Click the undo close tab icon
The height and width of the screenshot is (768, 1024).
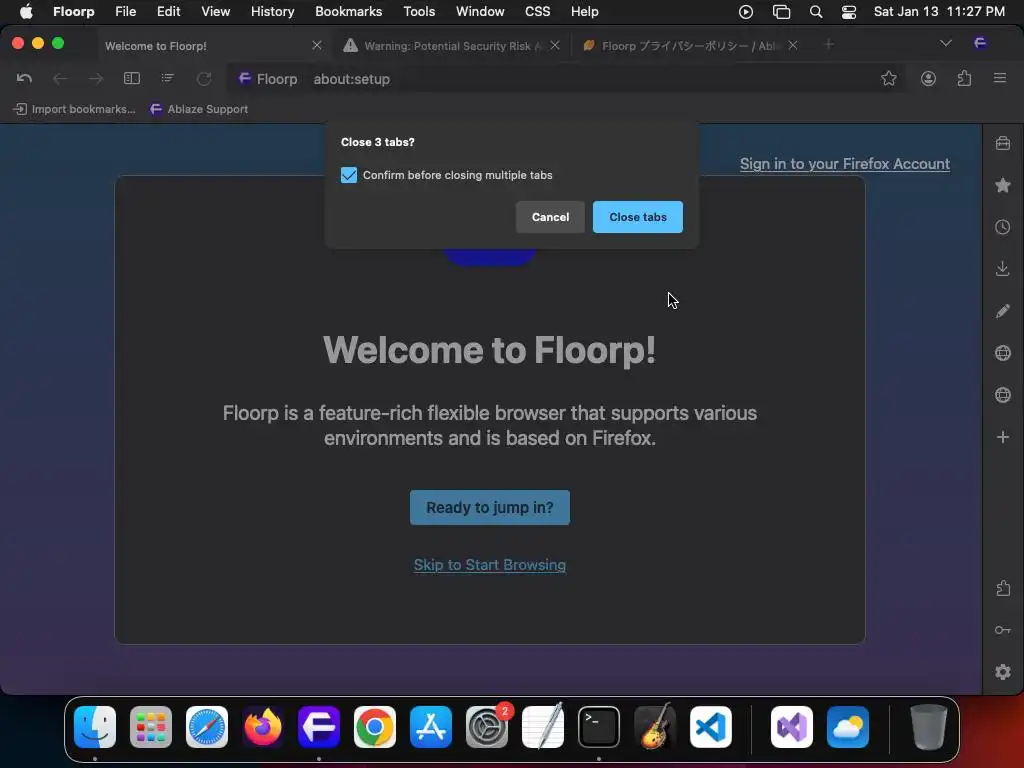[x=24, y=78]
